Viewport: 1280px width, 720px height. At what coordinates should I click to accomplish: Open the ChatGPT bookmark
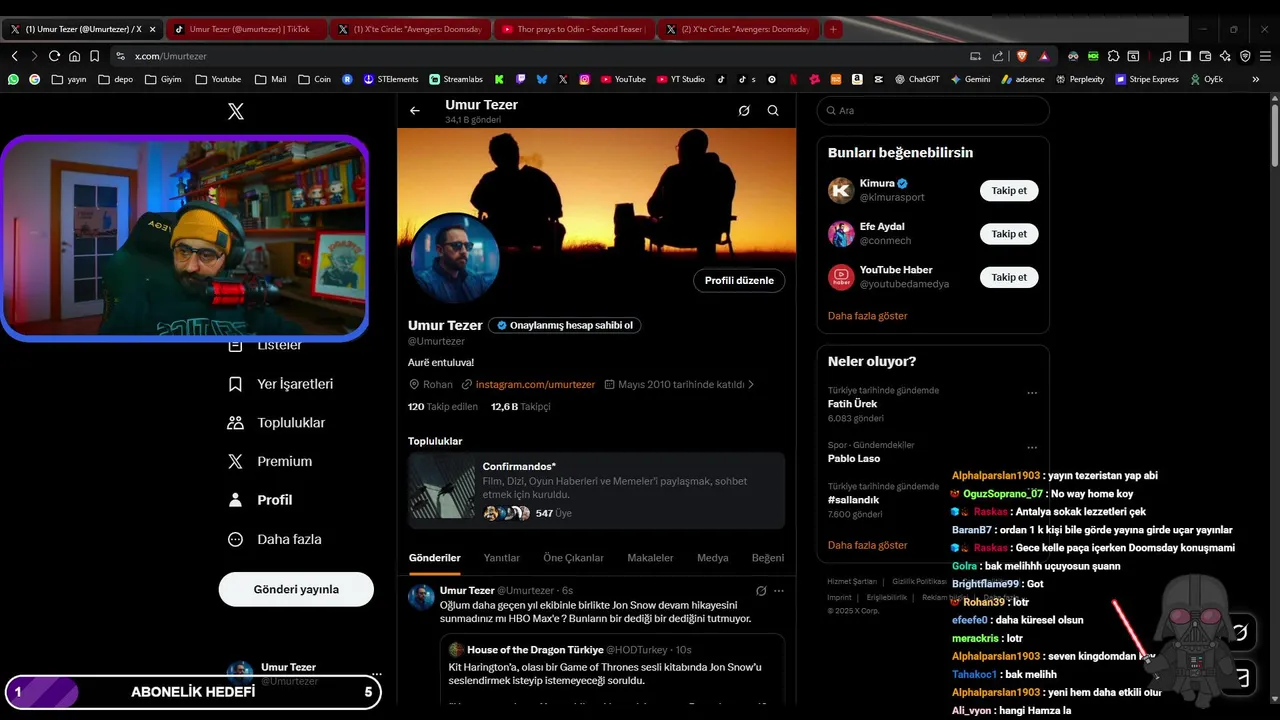[917, 79]
